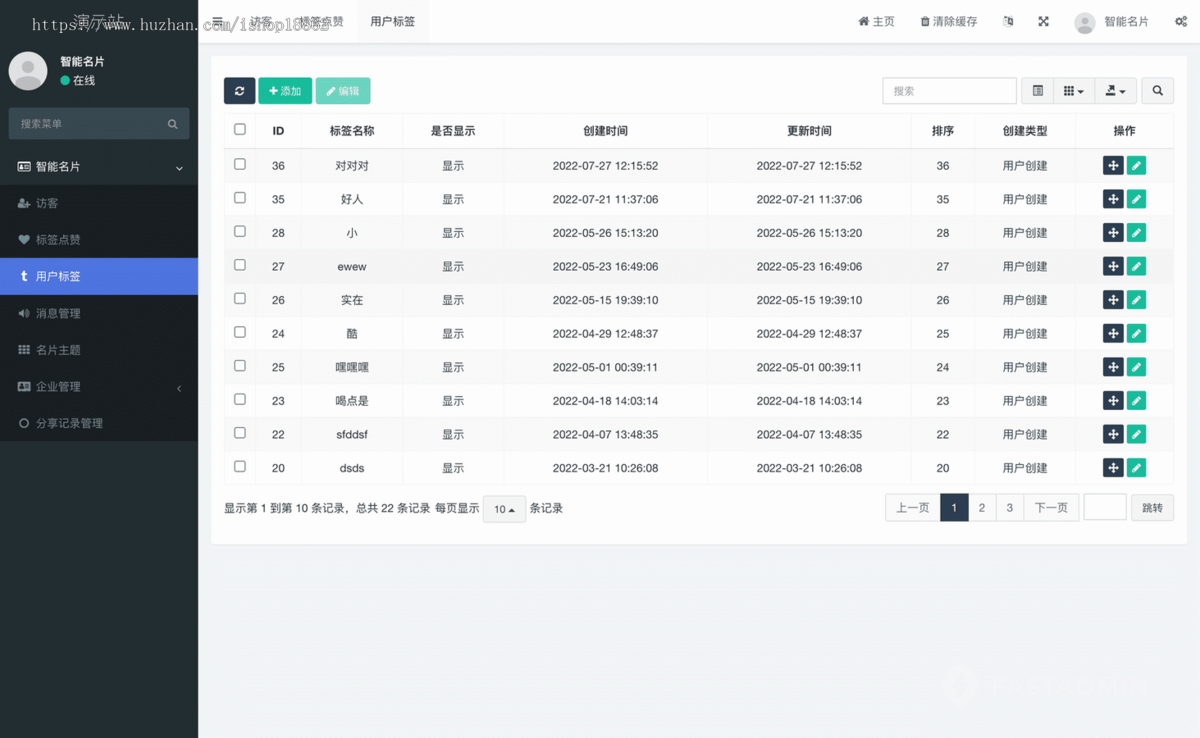Open the columns visibility dropdown
This screenshot has width=1200, height=738.
click(x=1073, y=90)
